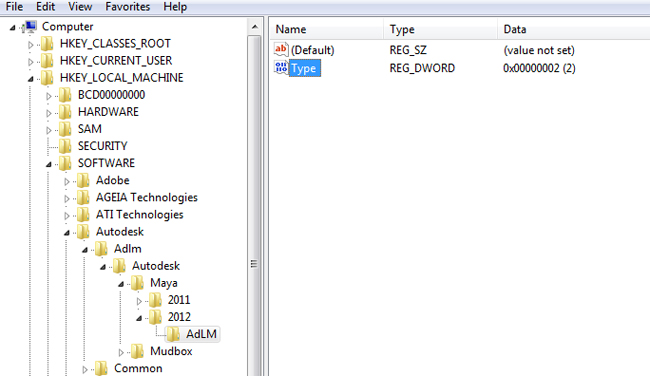Collapse the Computer root node
The width and height of the screenshot is (650, 376).
tap(12, 28)
